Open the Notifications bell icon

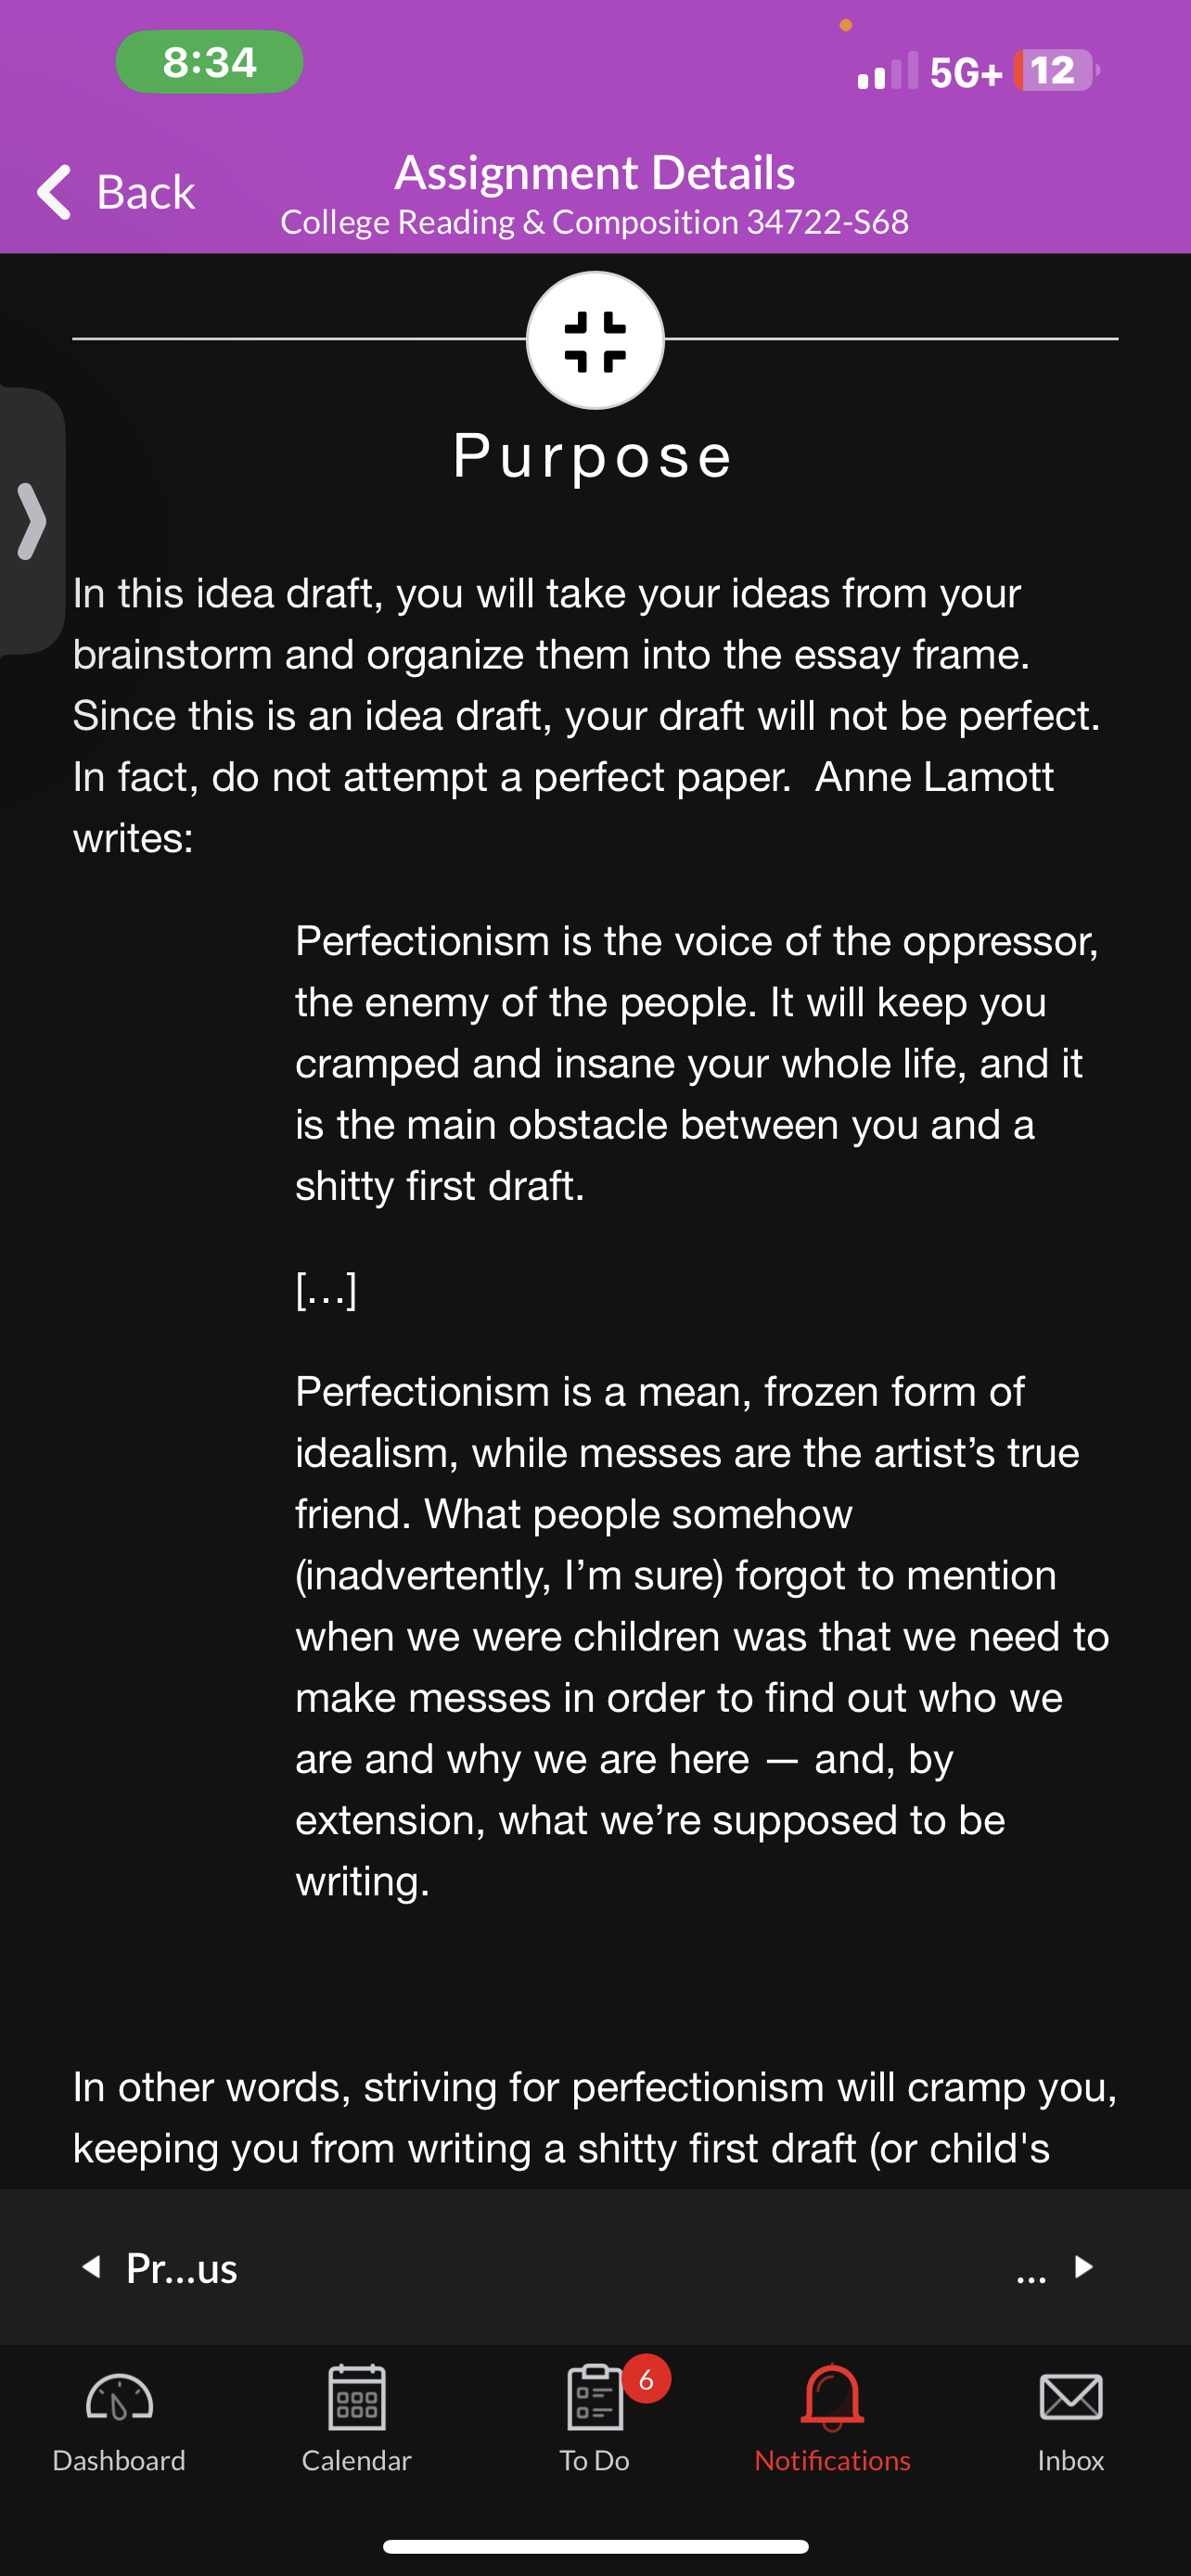point(832,2397)
